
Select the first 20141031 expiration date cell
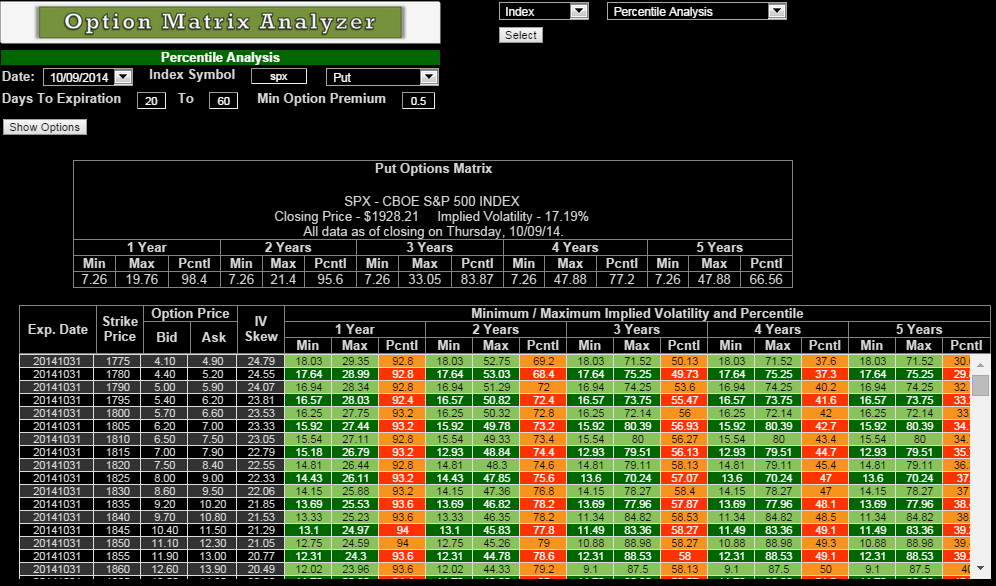(58, 359)
